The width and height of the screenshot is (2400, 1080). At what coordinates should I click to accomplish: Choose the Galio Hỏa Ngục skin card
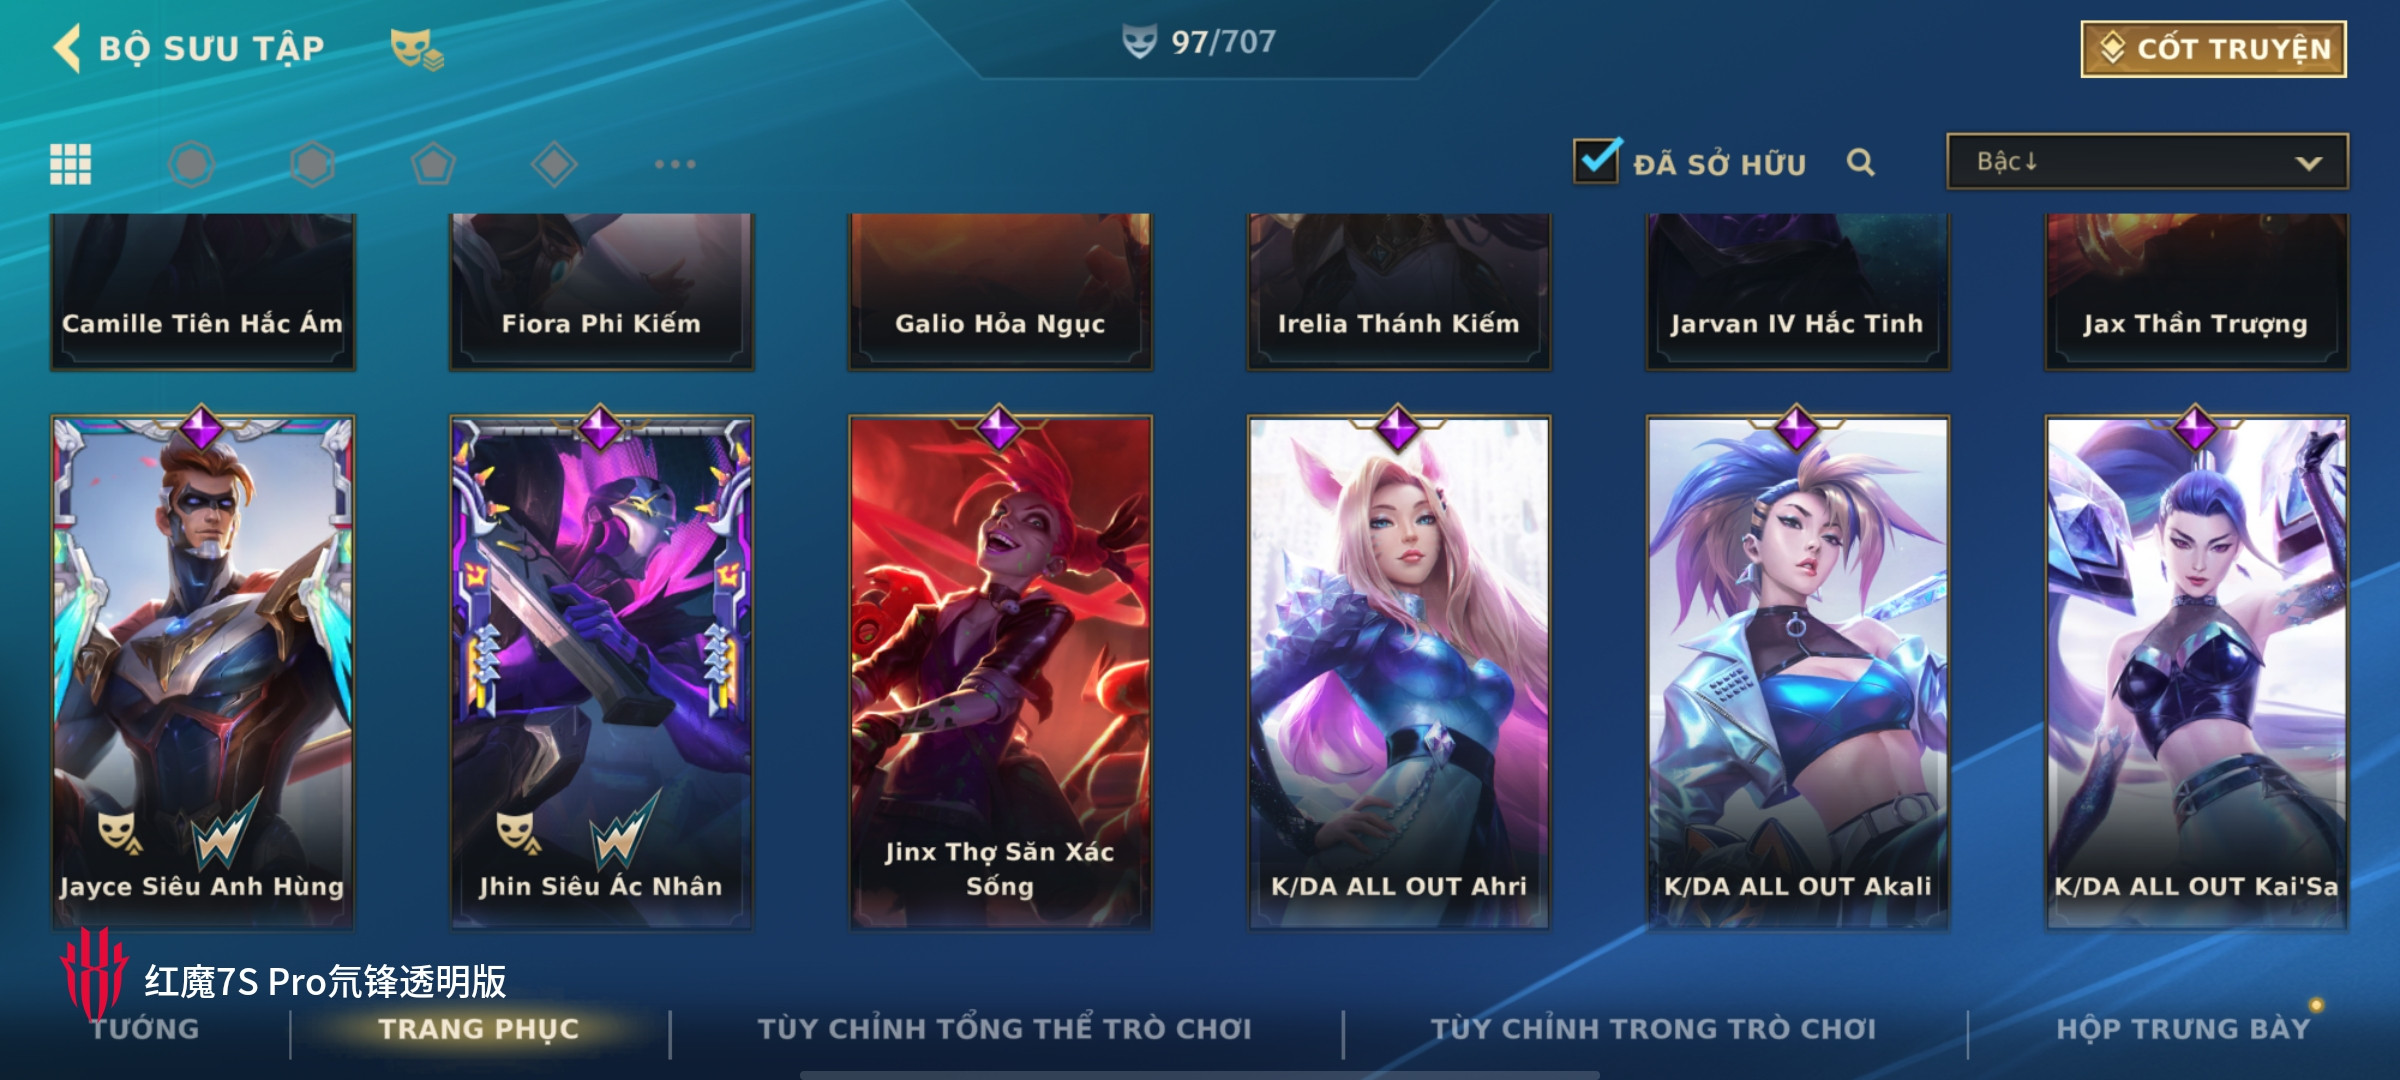click(x=1000, y=292)
